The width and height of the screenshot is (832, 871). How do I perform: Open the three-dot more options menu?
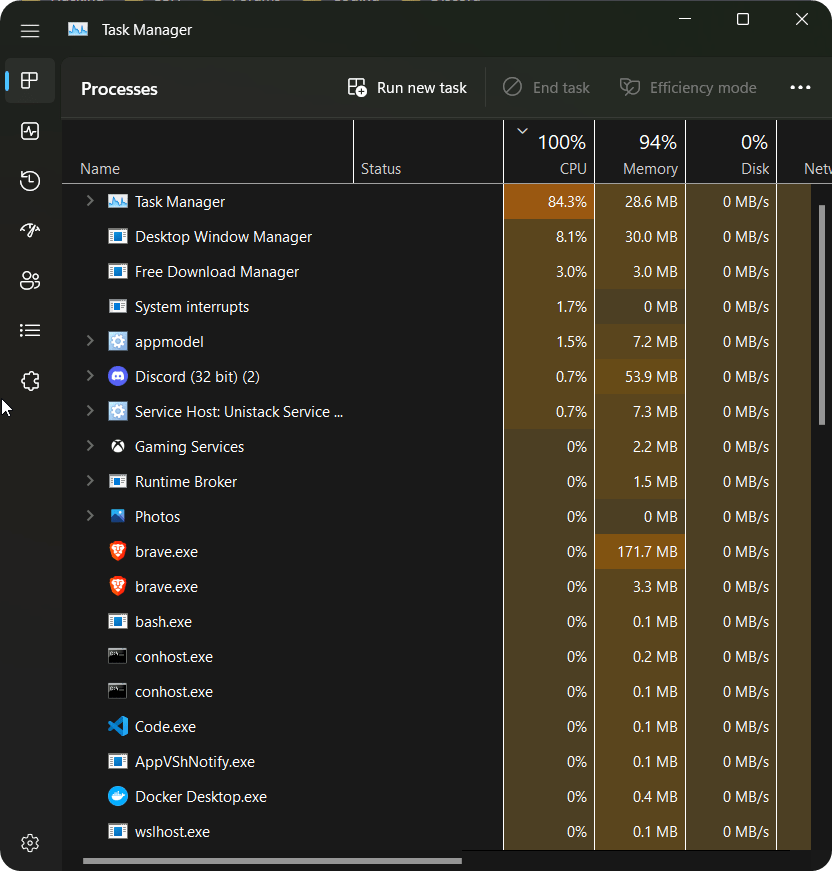click(800, 88)
